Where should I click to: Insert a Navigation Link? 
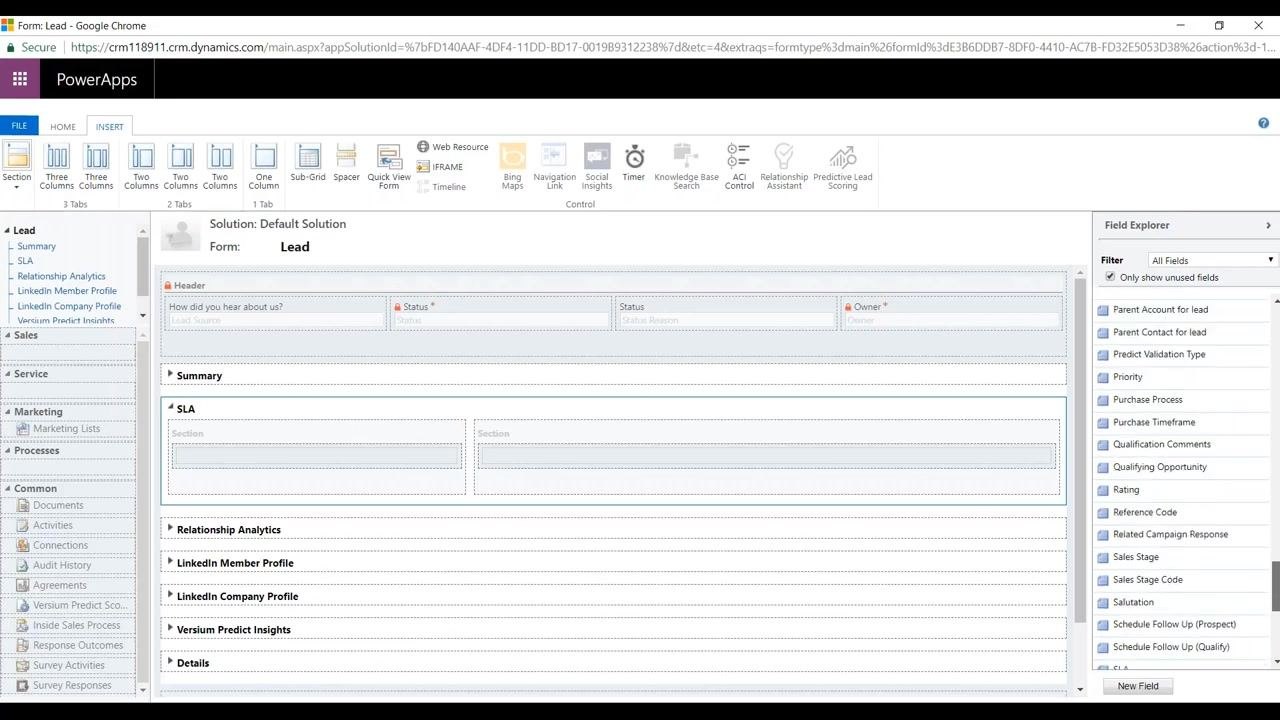point(554,166)
